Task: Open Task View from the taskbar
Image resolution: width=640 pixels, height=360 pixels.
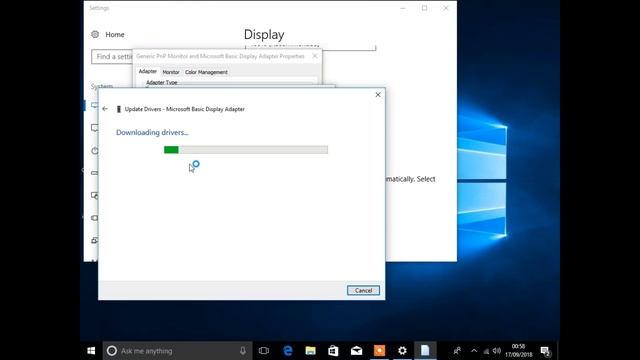Action: 264,351
